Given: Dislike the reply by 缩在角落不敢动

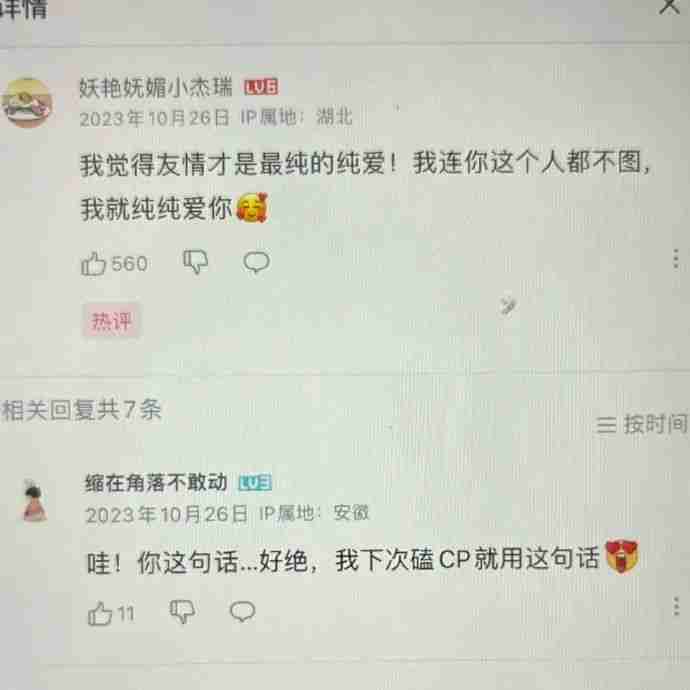Looking at the screenshot, I should point(183,611).
